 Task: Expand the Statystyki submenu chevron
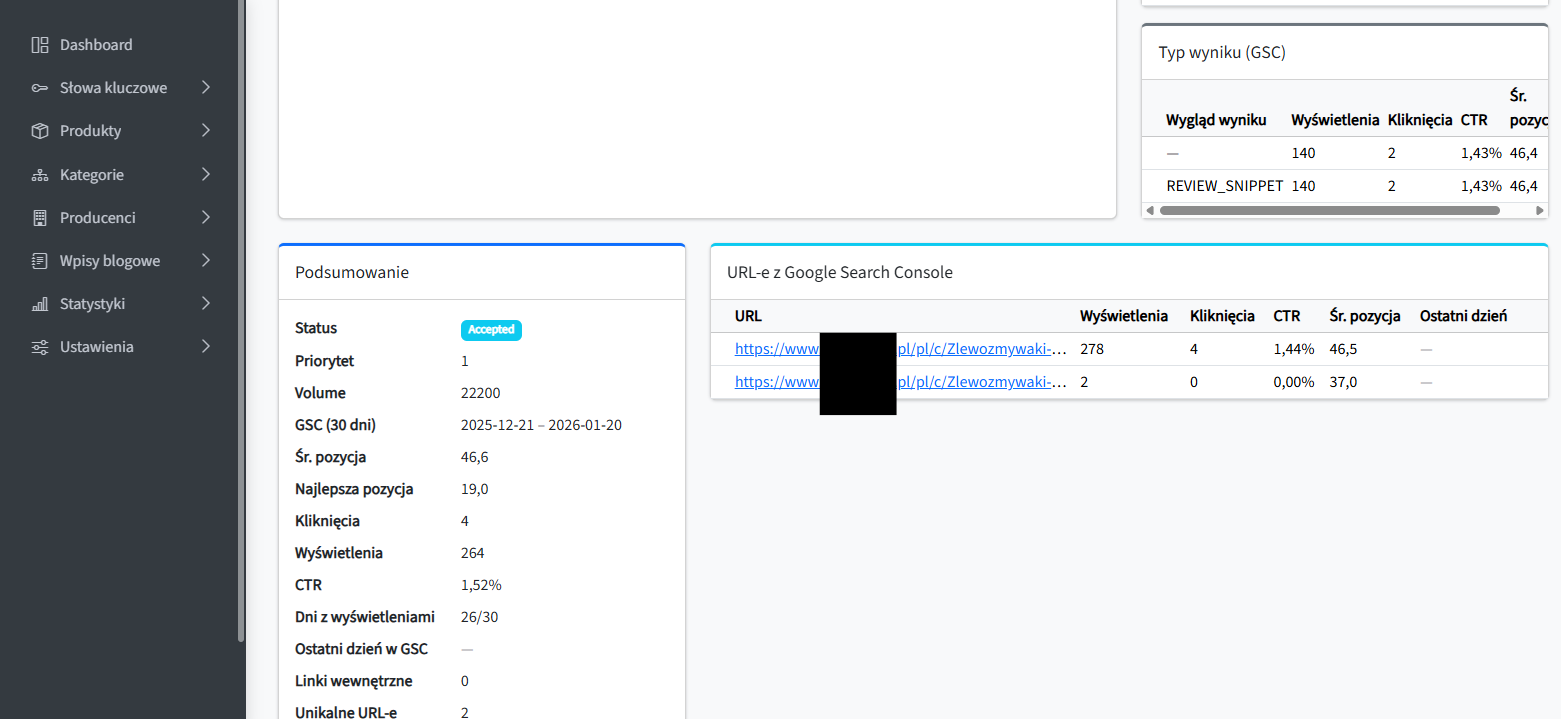[206, 304]
